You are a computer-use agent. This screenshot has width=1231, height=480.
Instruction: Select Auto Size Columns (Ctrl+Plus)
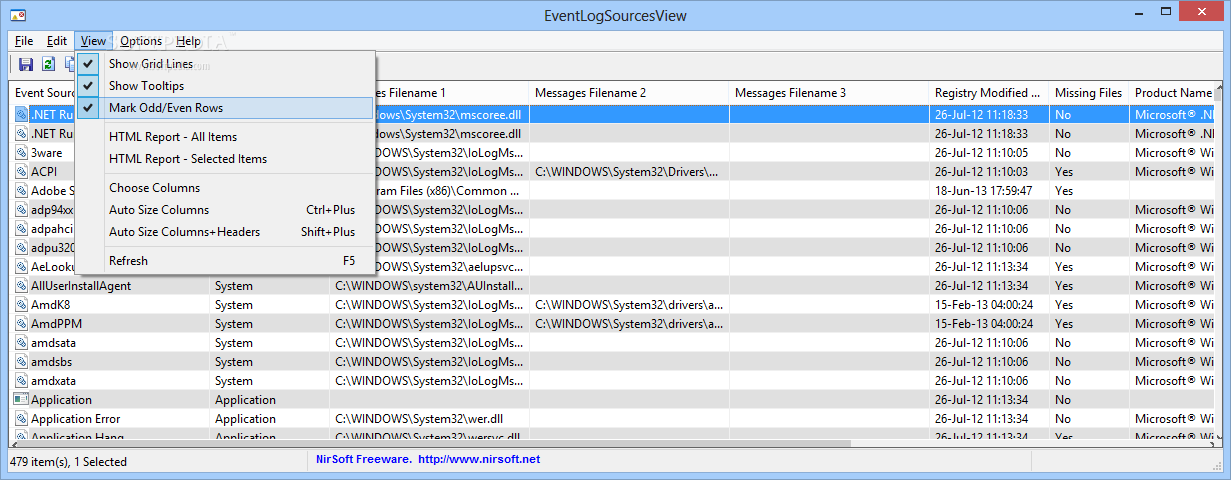[x=225, y=210]
